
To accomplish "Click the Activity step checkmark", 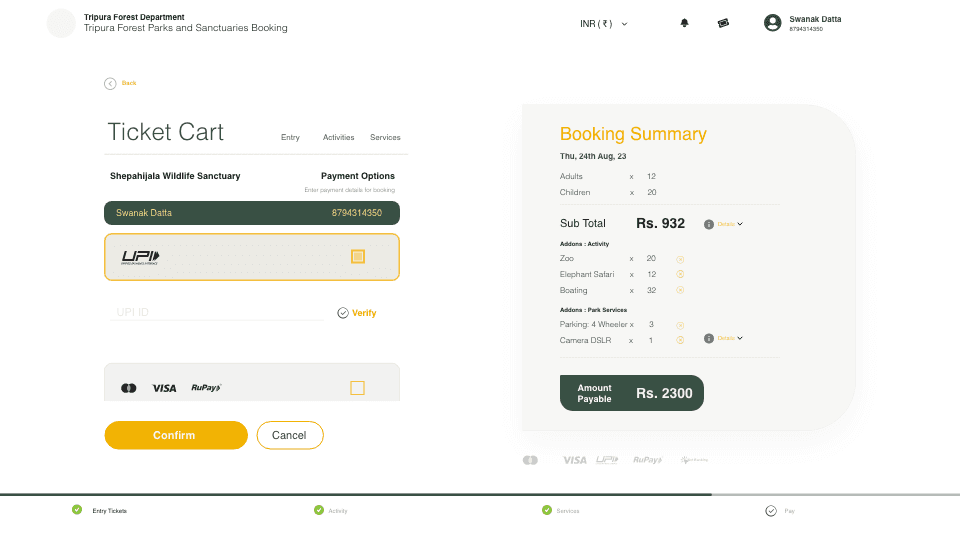I will pos(318,510).
